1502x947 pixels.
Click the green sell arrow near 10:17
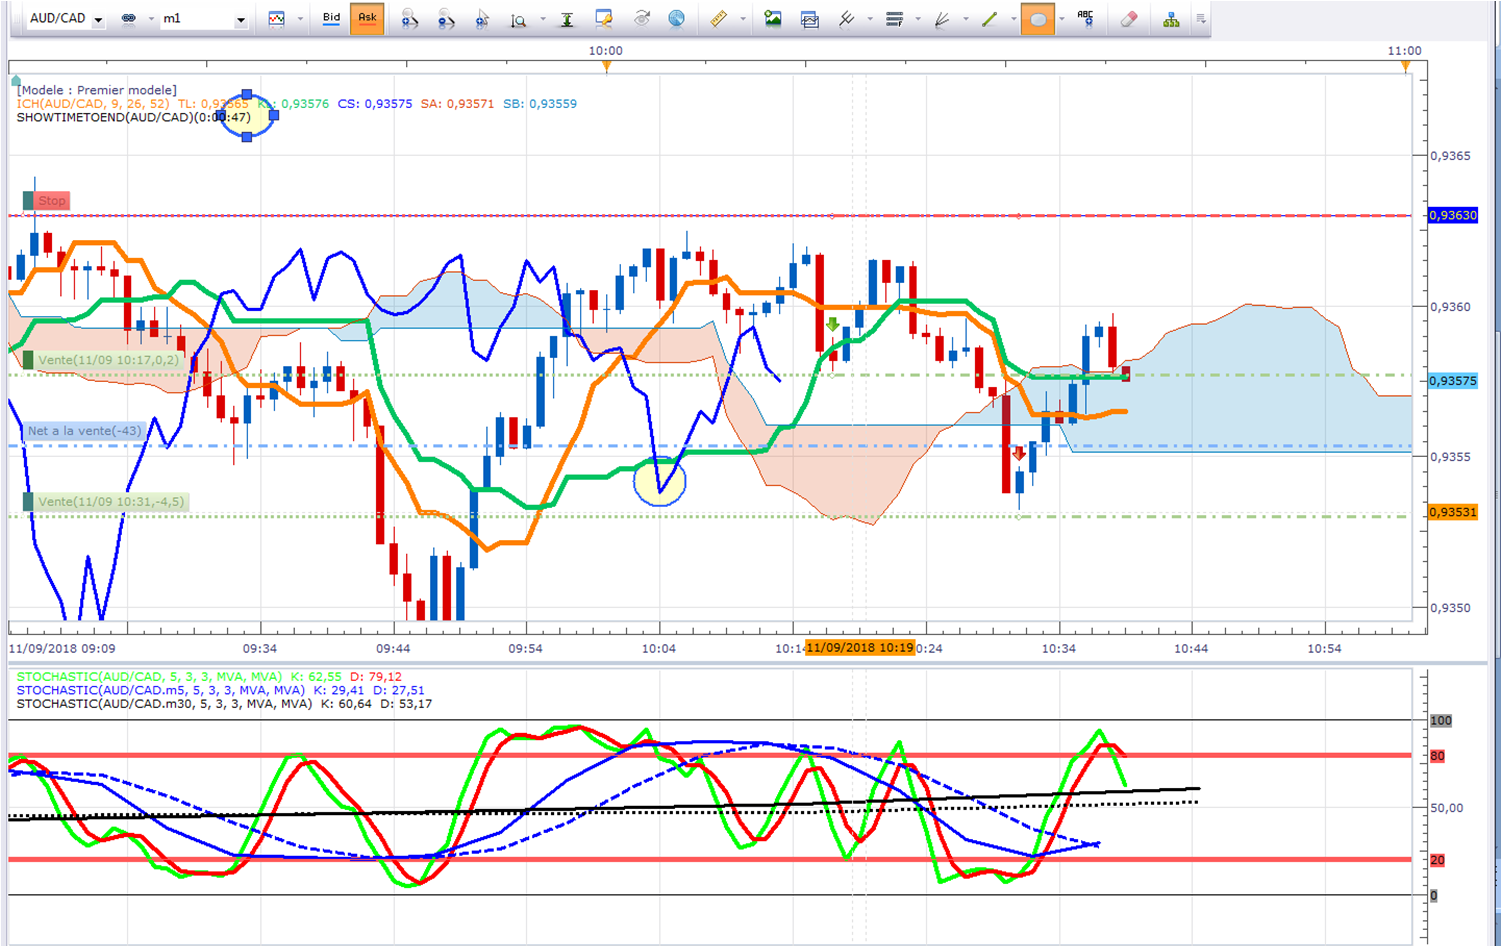(x=833, y=324)
